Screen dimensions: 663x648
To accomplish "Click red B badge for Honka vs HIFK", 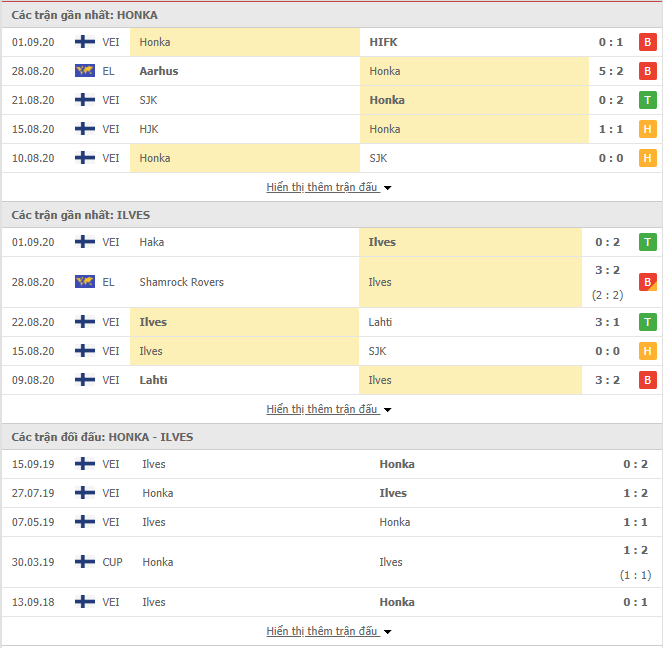I will 647,42.
